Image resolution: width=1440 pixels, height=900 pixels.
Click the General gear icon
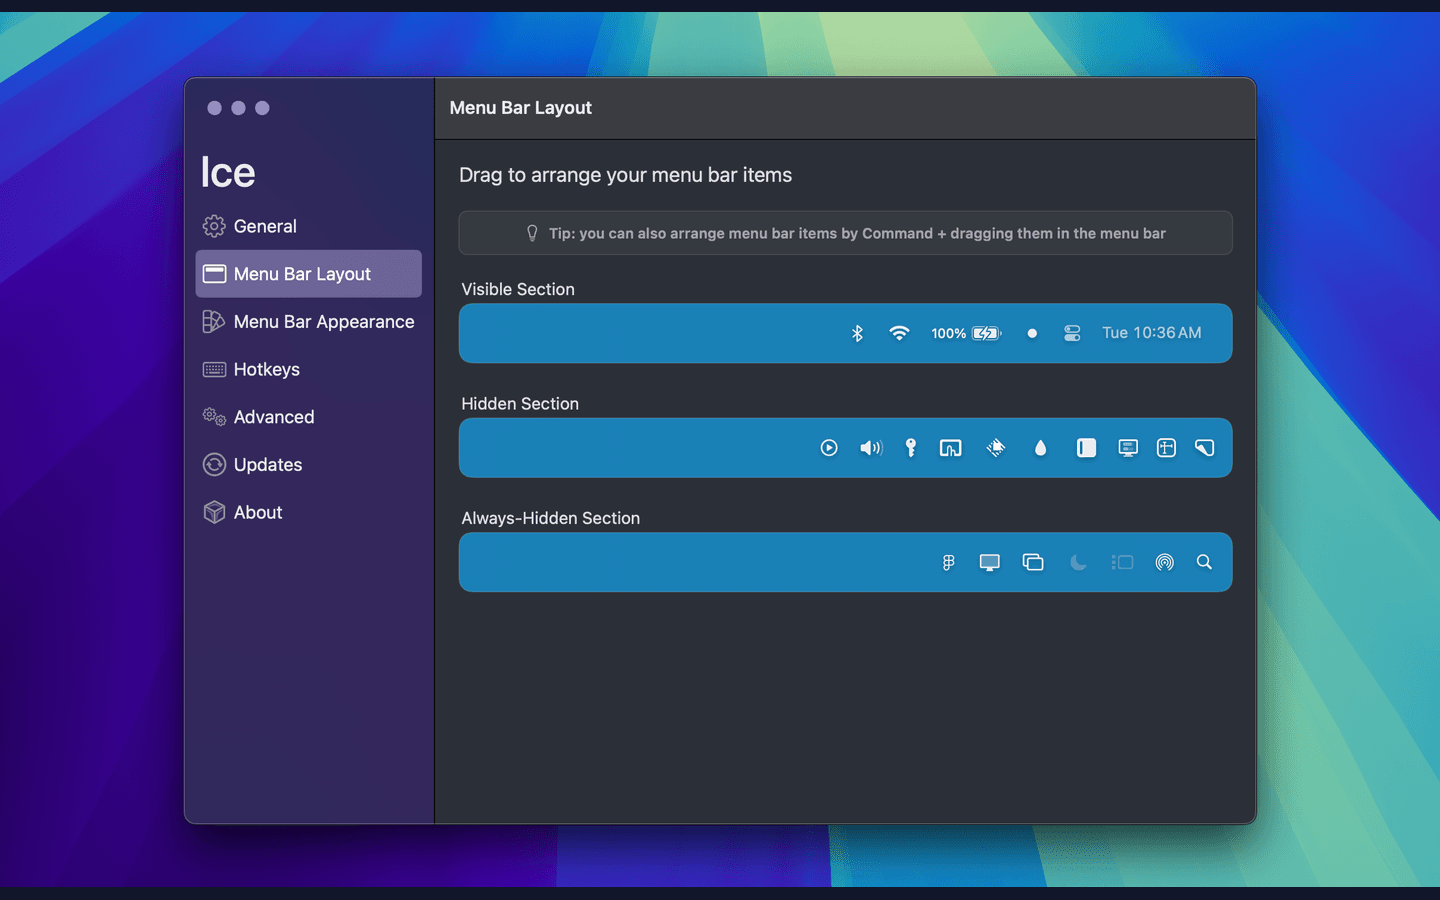point(214,226)
